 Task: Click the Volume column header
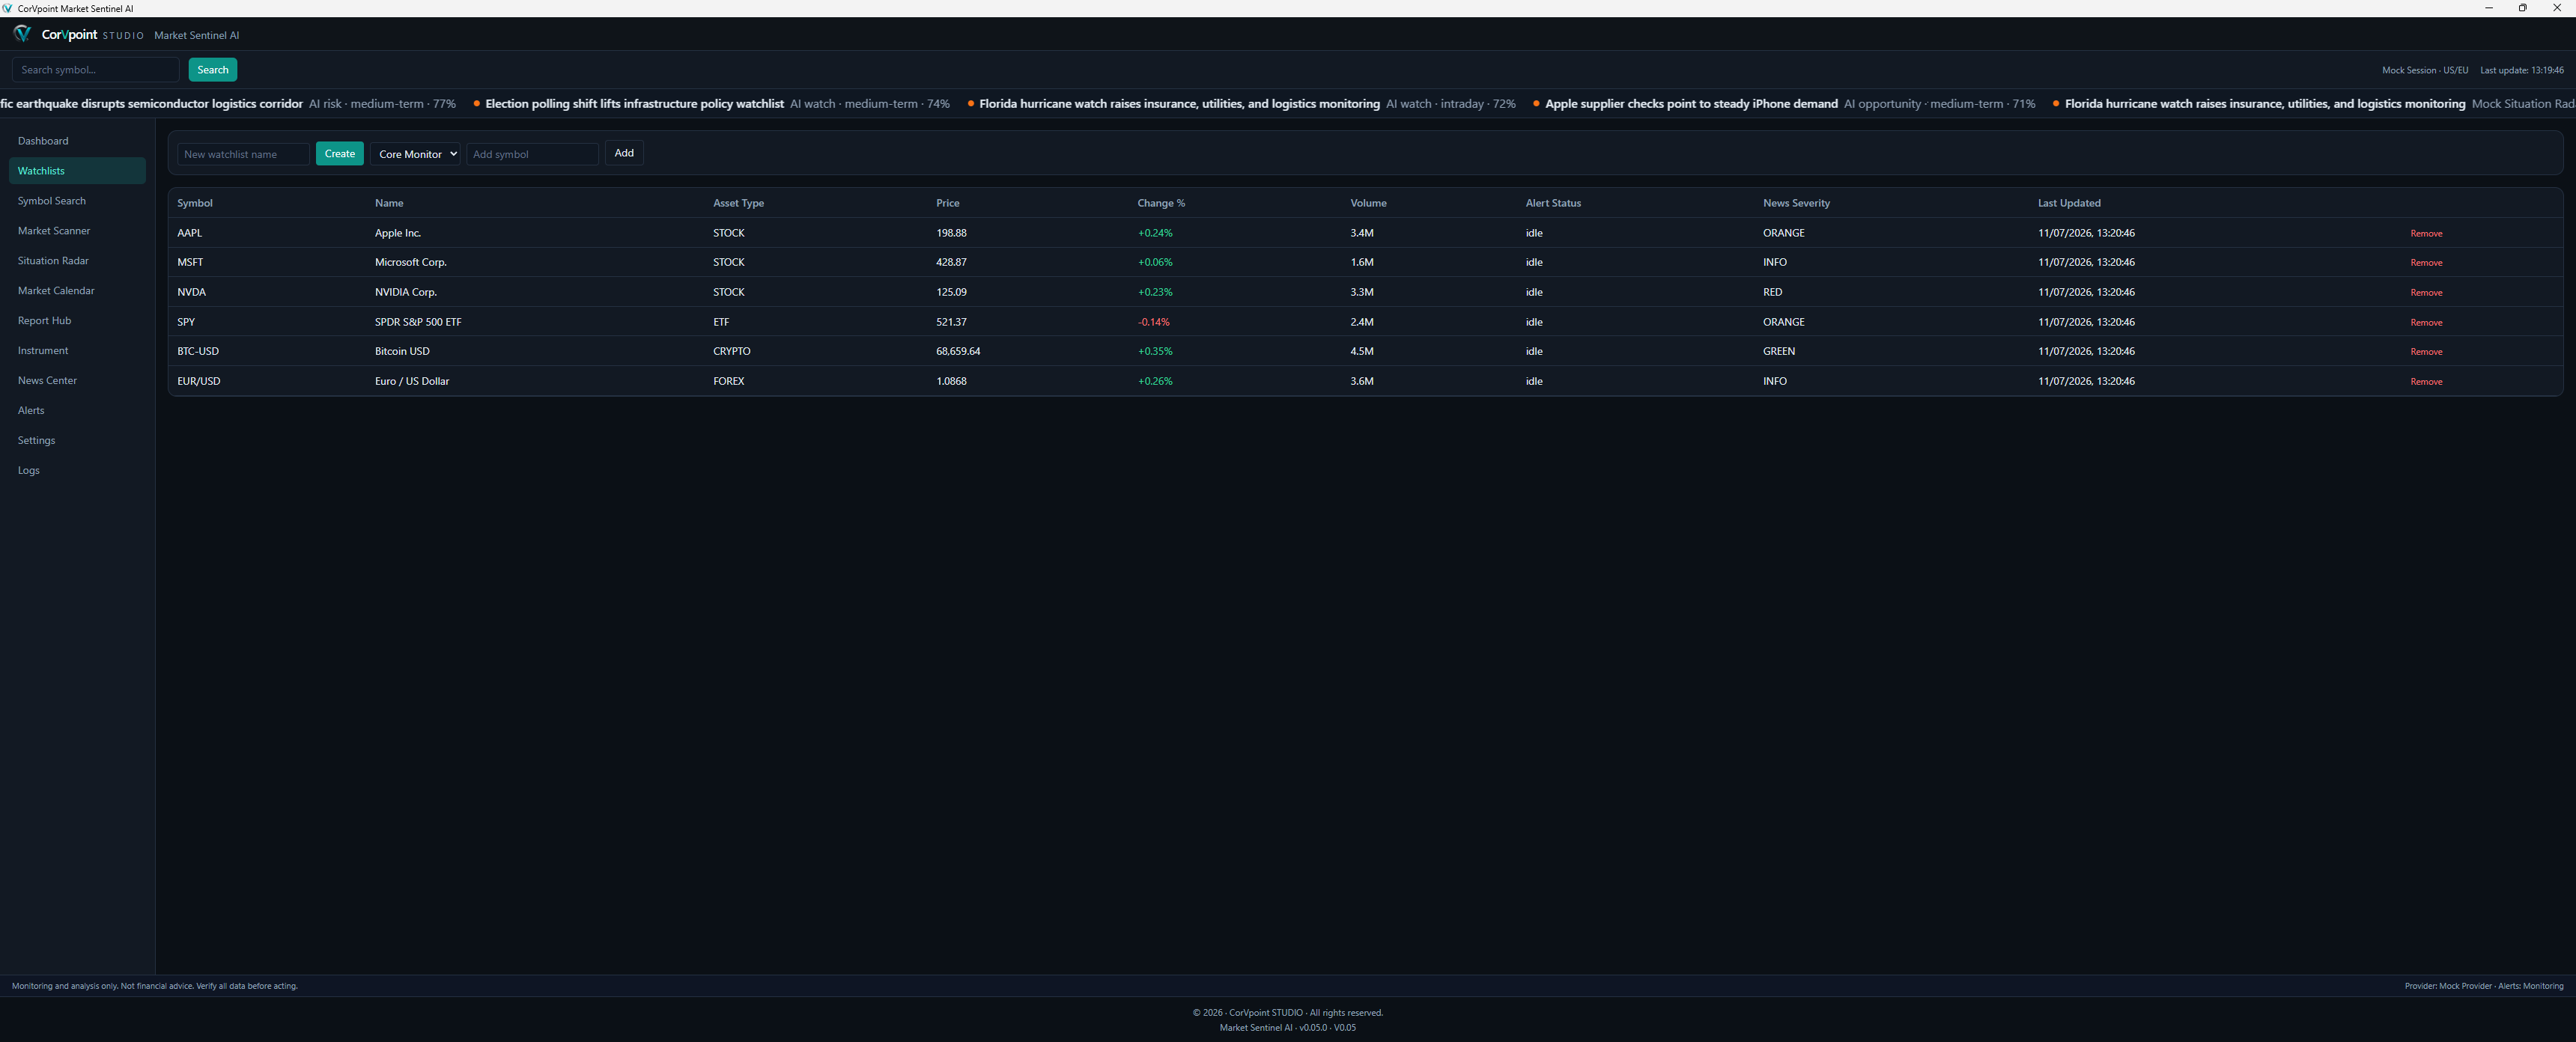pyautogui.click(x=1368, y=203)
